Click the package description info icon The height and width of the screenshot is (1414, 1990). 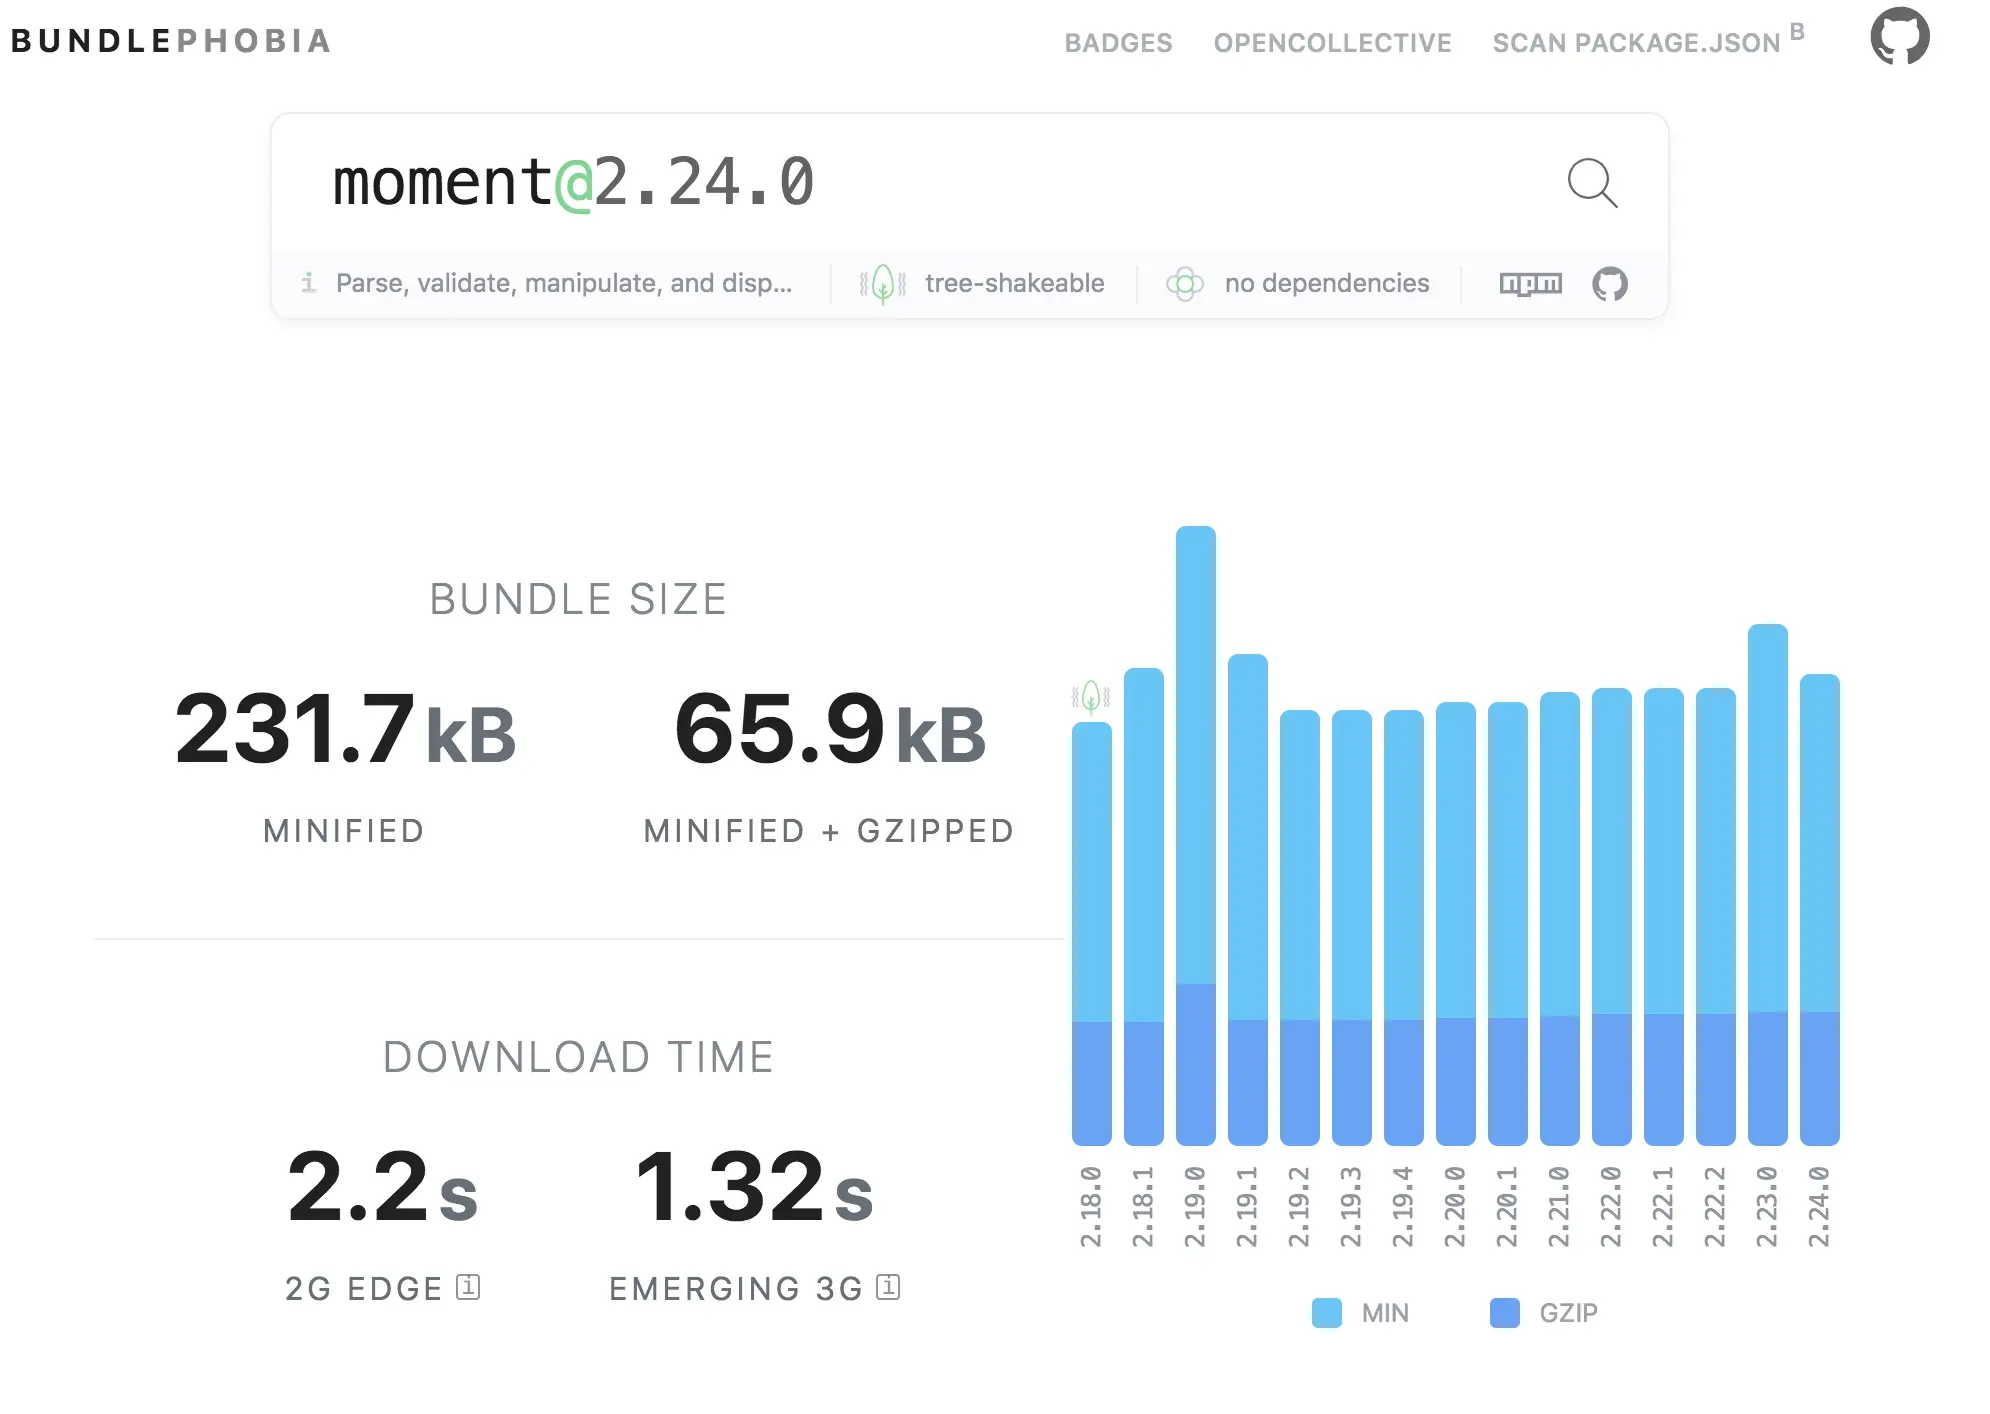pyautogui.click(x=309, y=283)
